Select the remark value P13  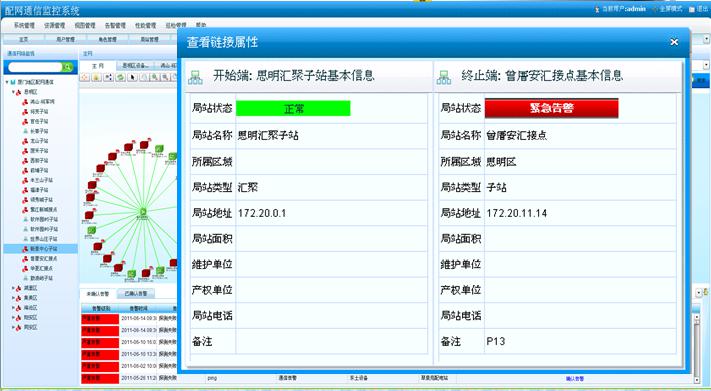(x=496, y=341)
